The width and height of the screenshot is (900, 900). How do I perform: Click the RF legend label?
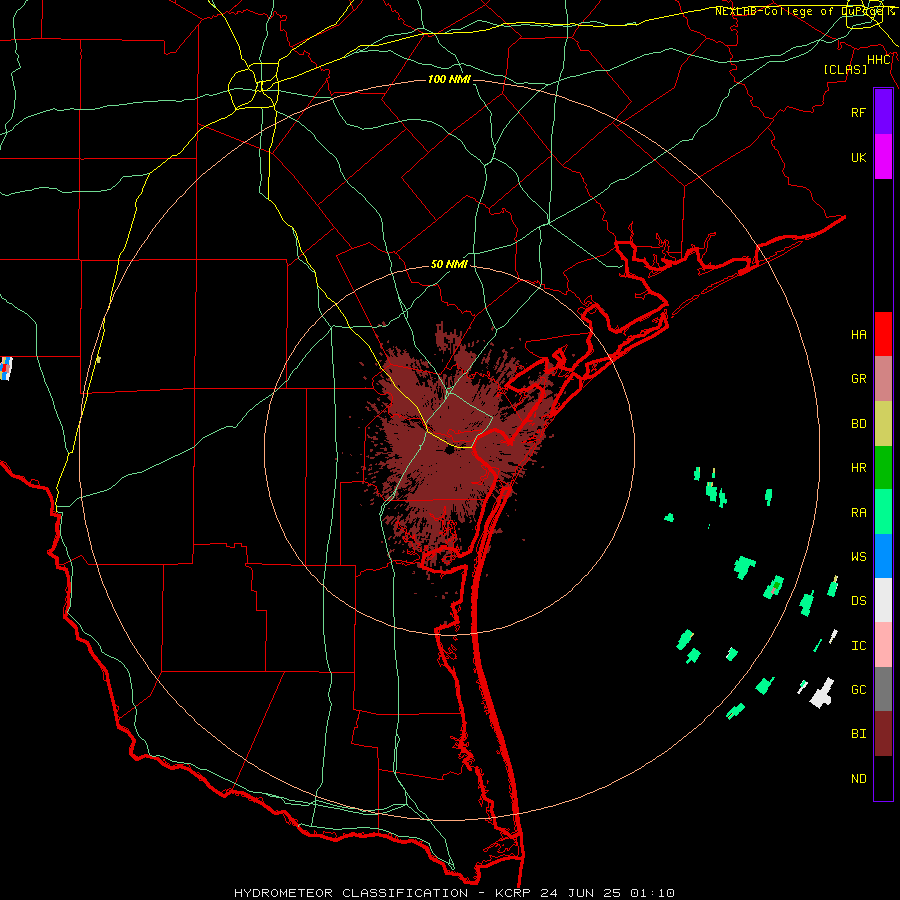(x=858, y=112)
